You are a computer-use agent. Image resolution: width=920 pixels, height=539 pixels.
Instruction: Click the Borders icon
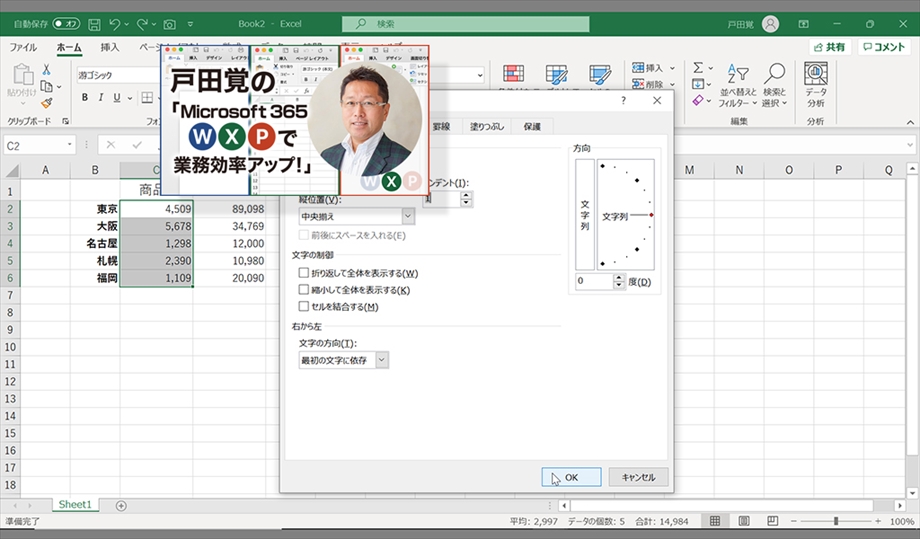tap(147, 97)
